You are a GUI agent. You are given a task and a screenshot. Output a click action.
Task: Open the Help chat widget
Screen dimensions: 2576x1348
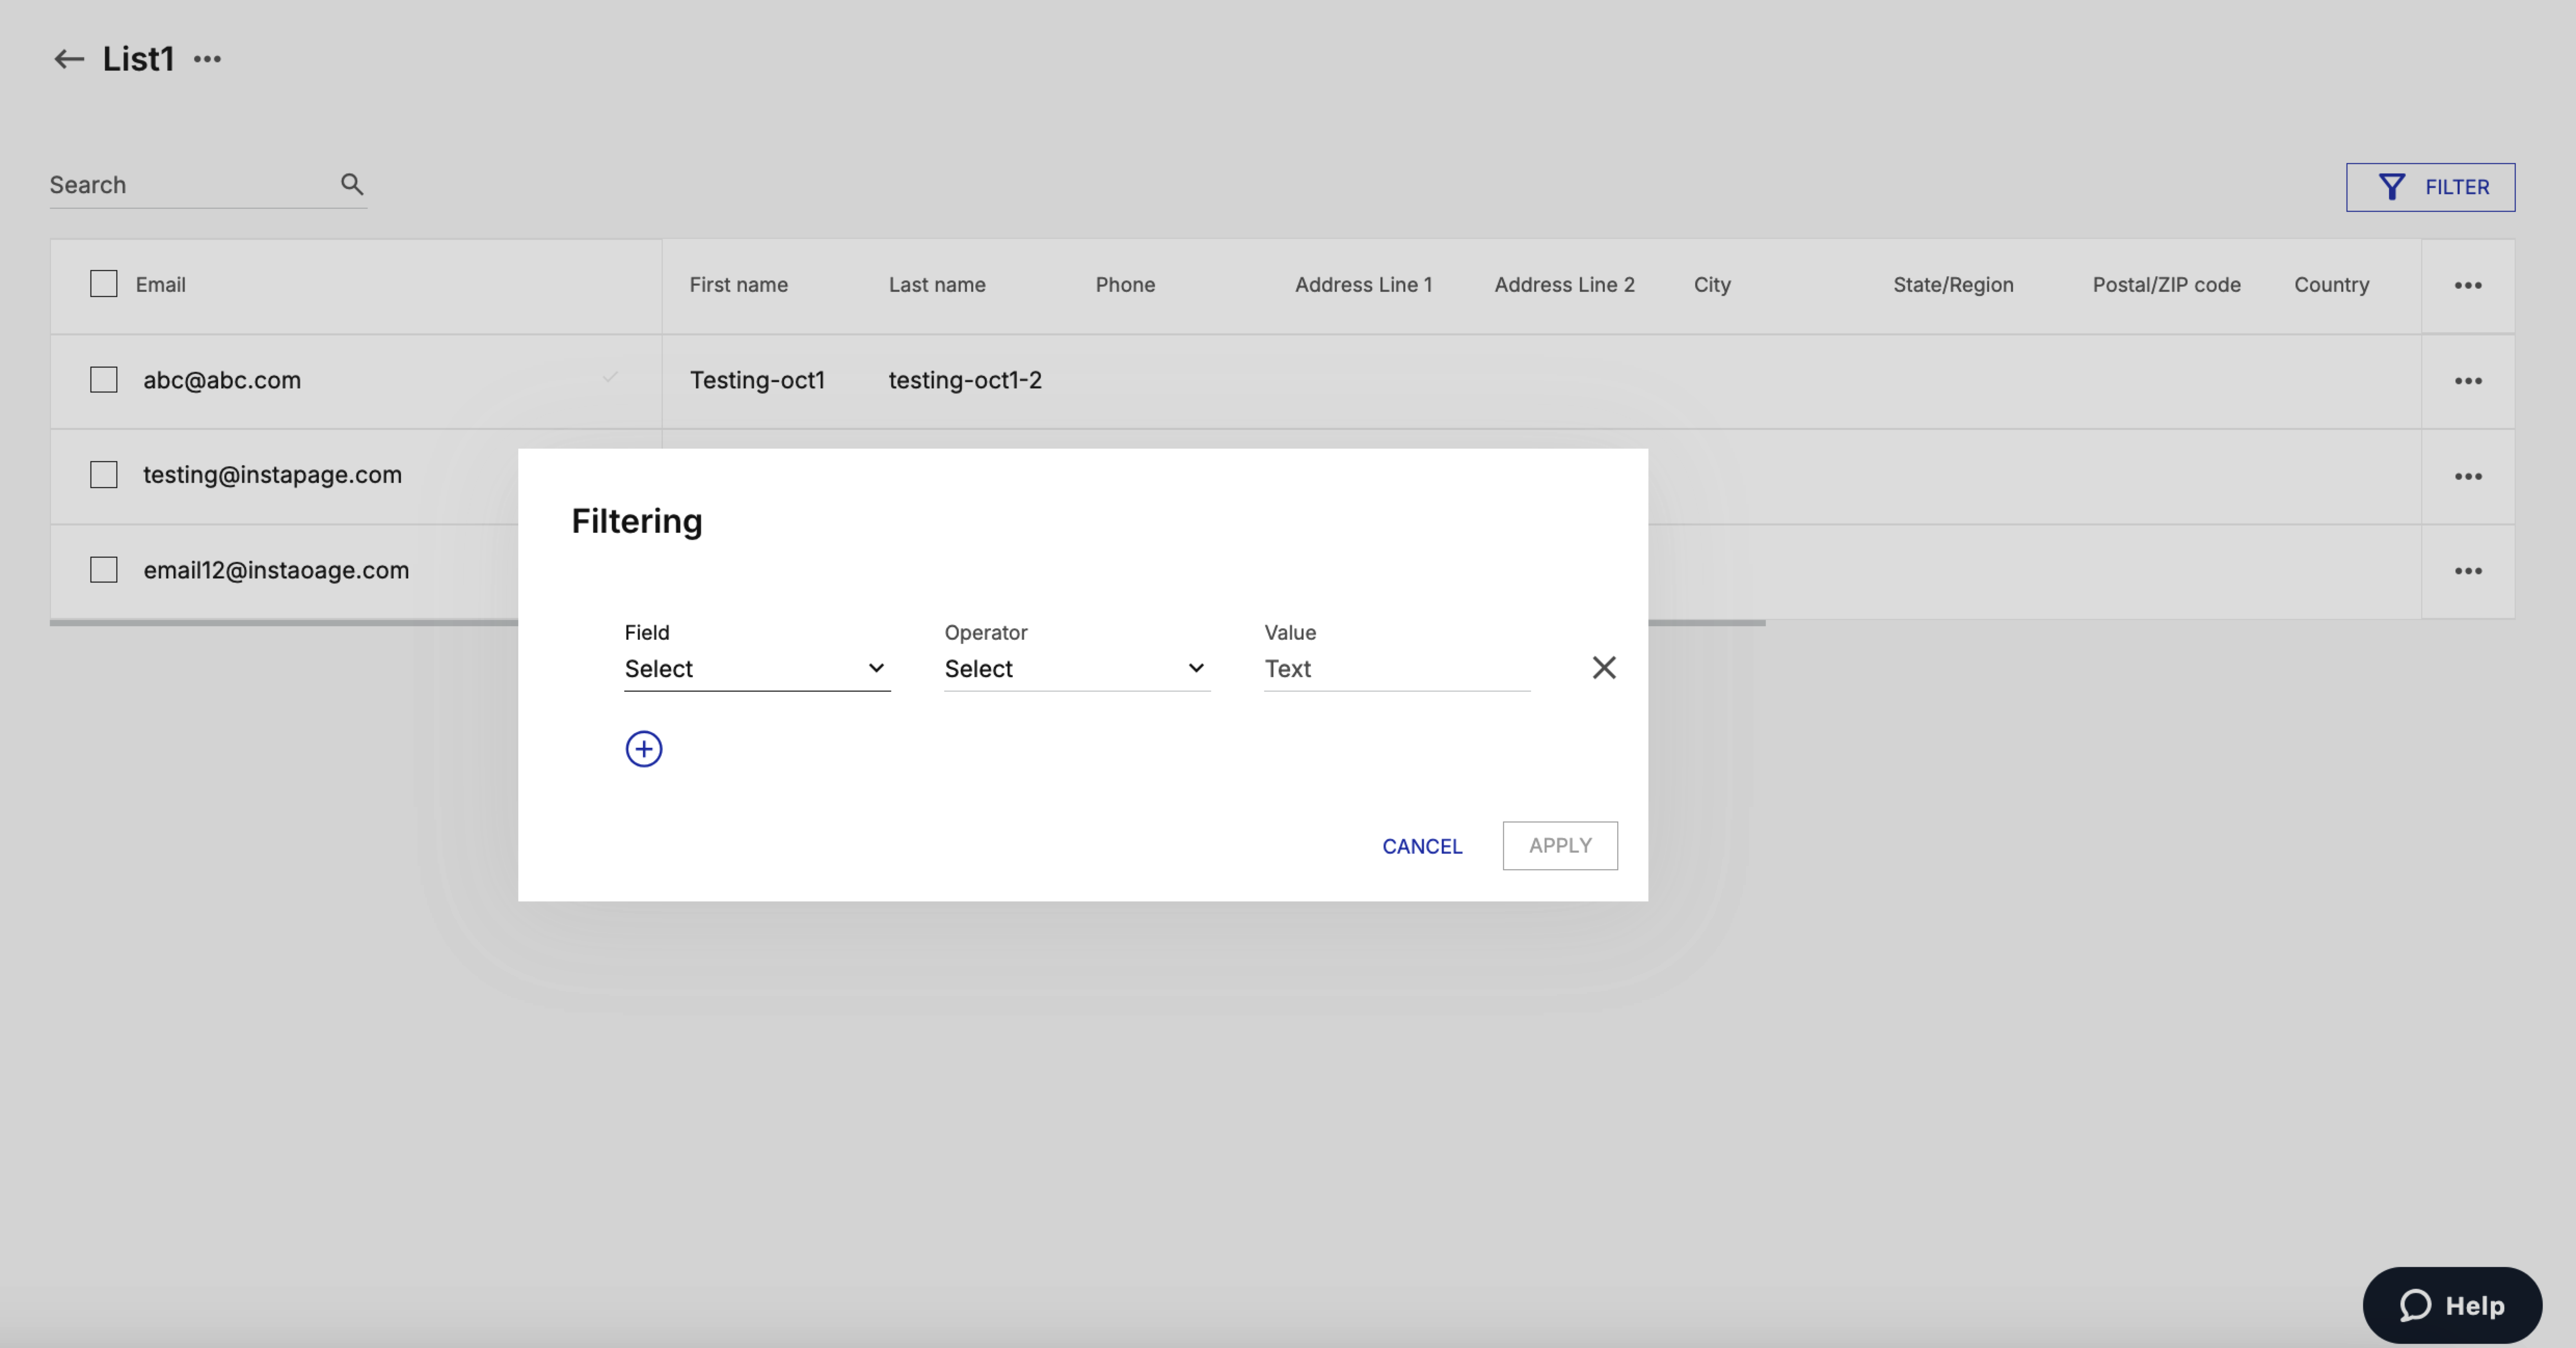click(x=2451, y=1305)
